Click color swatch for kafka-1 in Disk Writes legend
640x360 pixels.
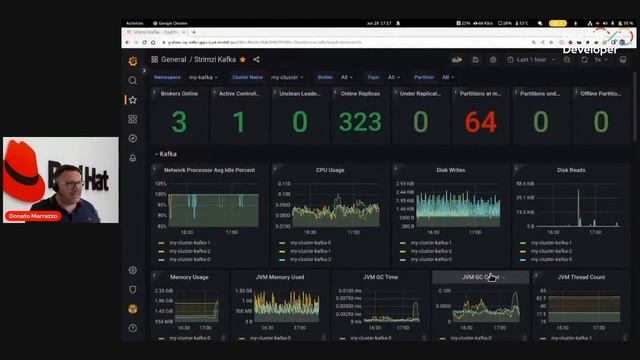point(402,243)
